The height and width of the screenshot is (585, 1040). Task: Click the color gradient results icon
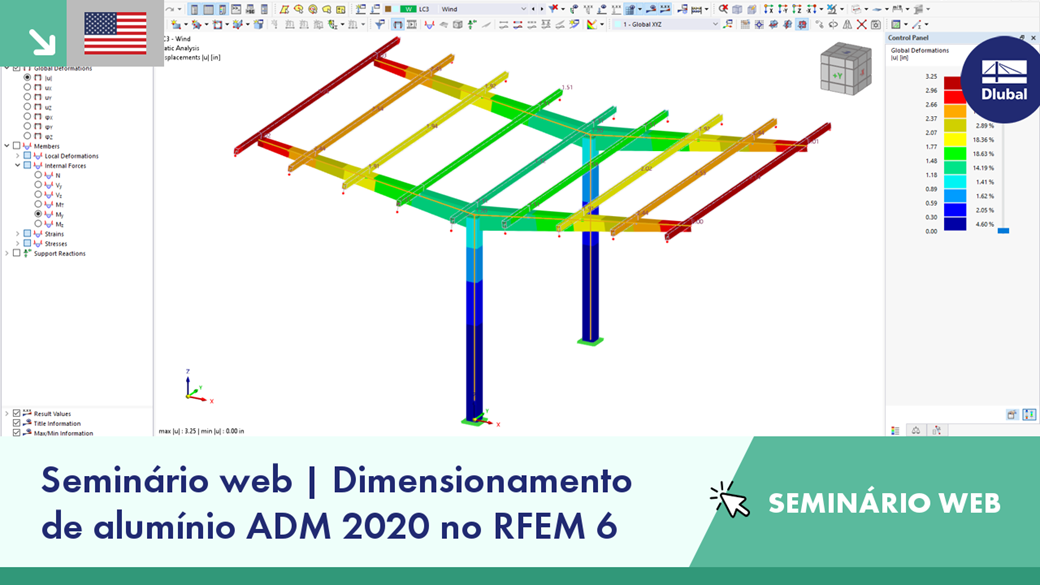click(x=591, y=25)
